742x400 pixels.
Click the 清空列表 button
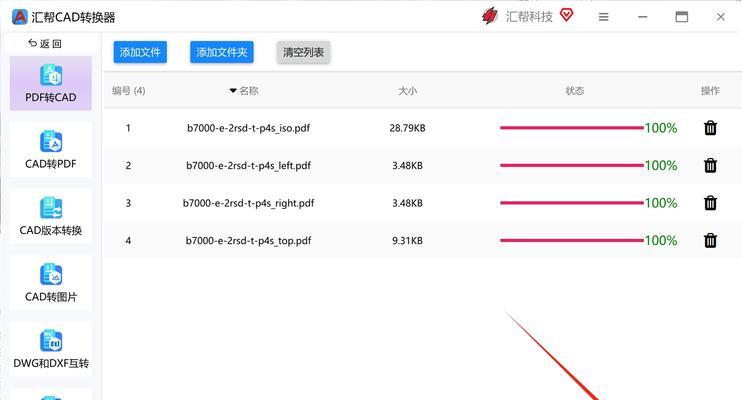tap(303, 52)
